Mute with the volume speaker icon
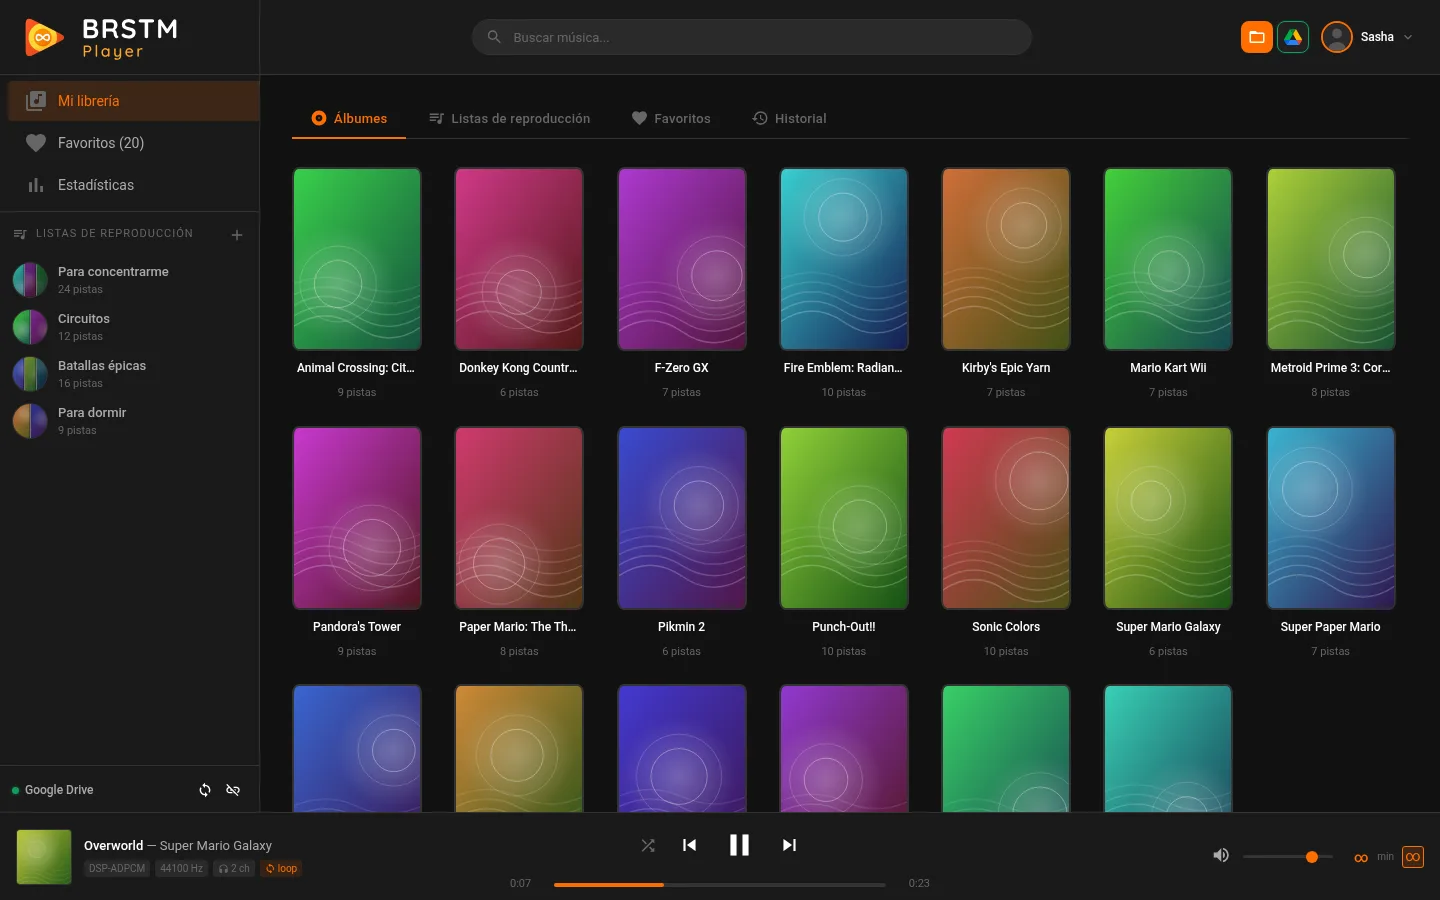1440x900 pixels. (1221, 856)
